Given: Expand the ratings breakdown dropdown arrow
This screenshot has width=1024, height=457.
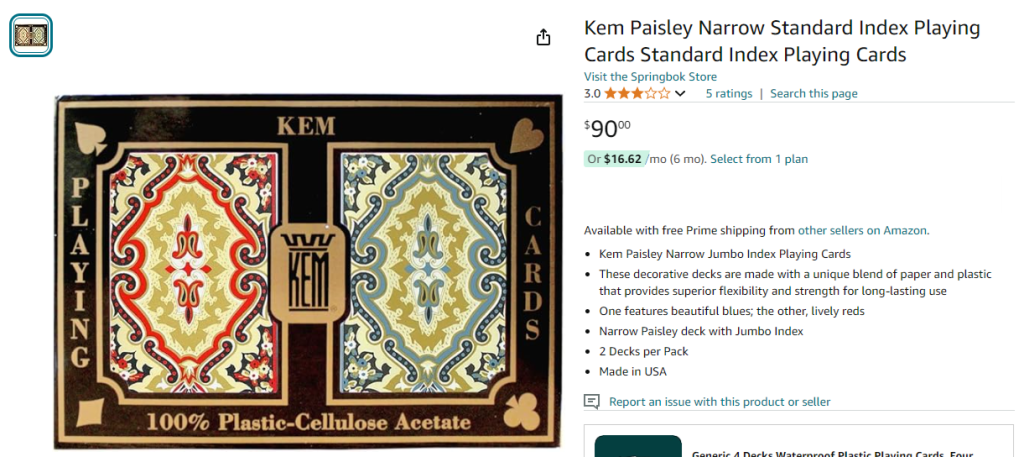Looking at the screenshot, I should 681,94.
